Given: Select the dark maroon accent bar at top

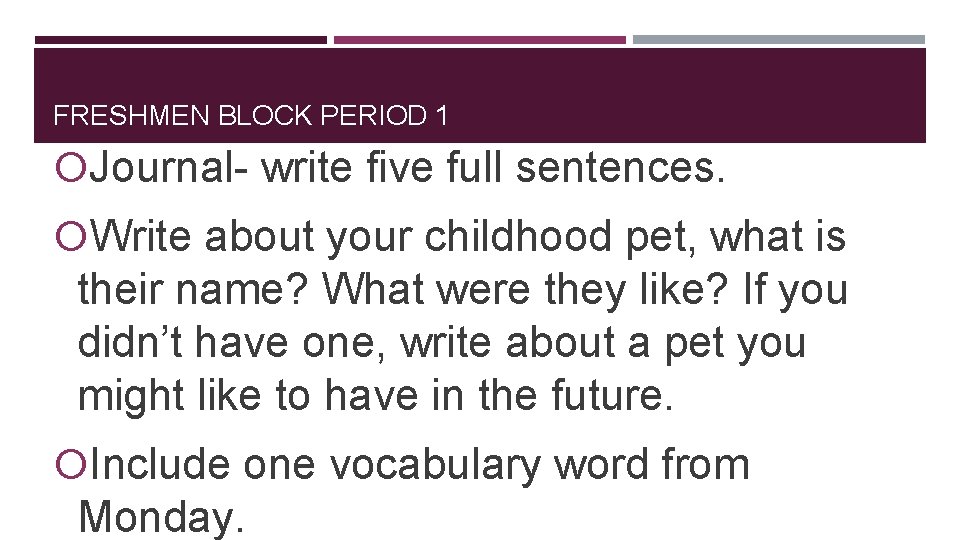Looking at the screenshot, I should tap(180, 40).
